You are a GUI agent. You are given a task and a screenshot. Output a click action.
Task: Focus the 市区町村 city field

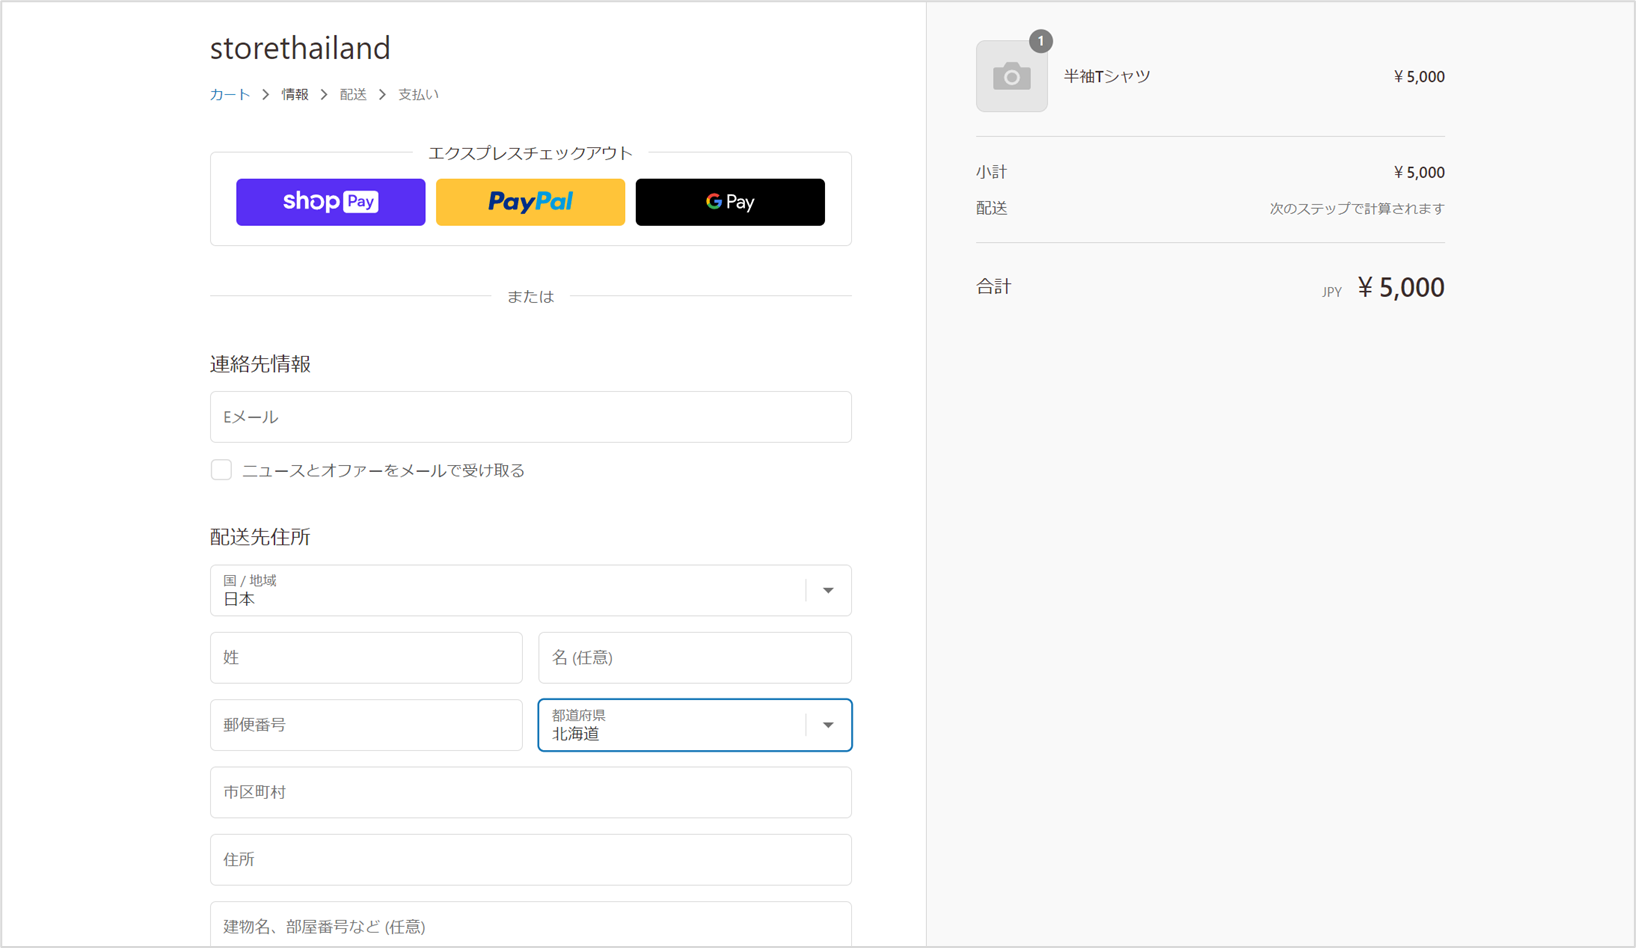coord(531,792)
